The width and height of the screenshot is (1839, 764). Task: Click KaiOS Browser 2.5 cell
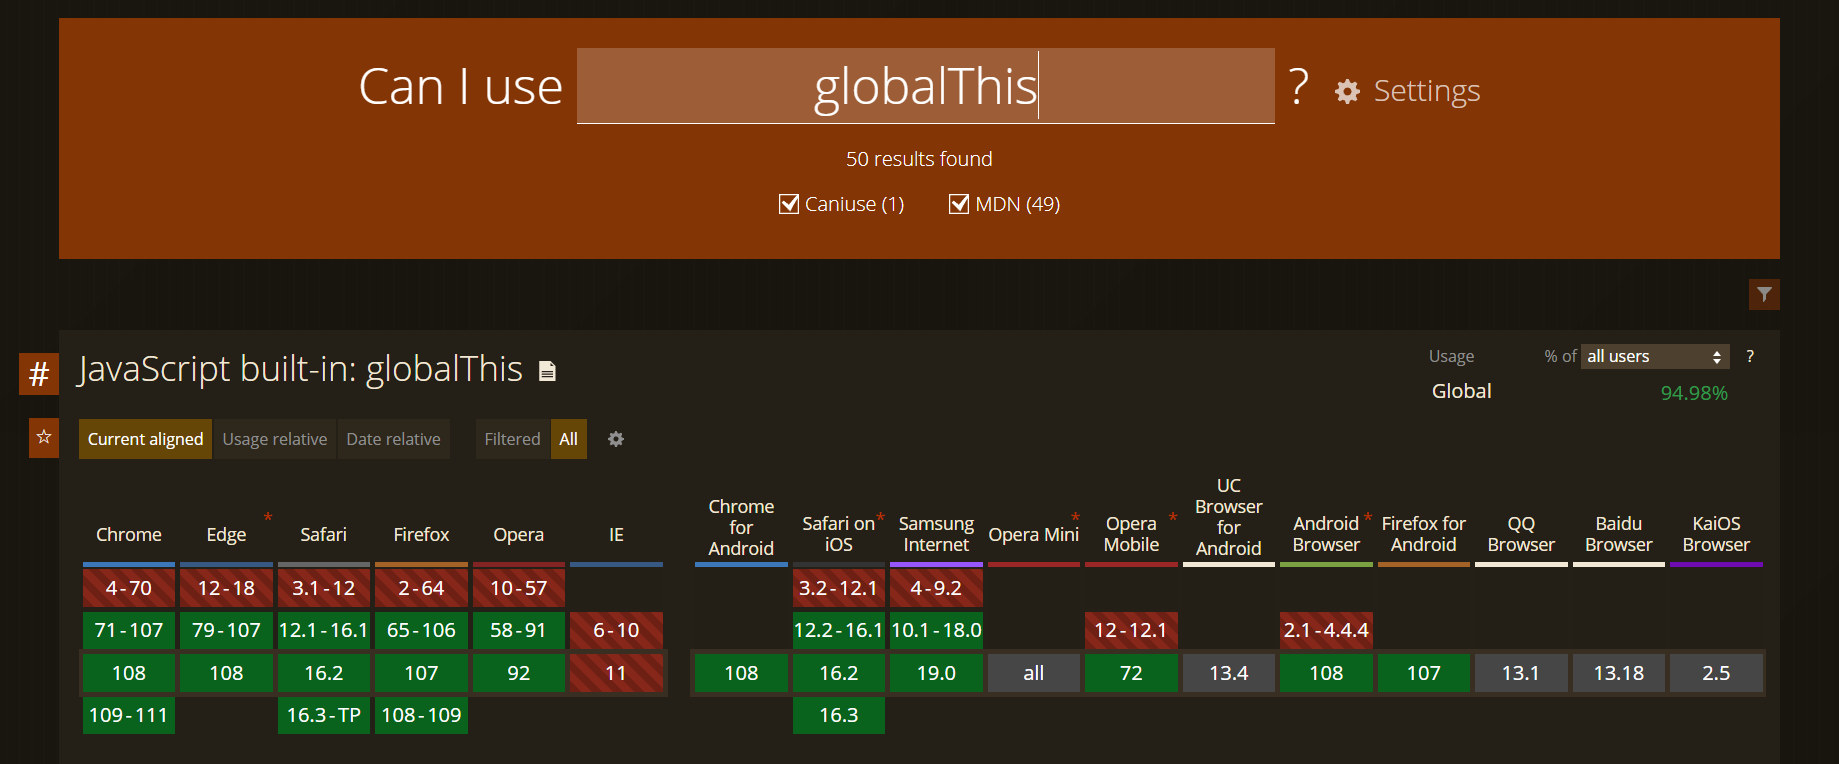1716,673
